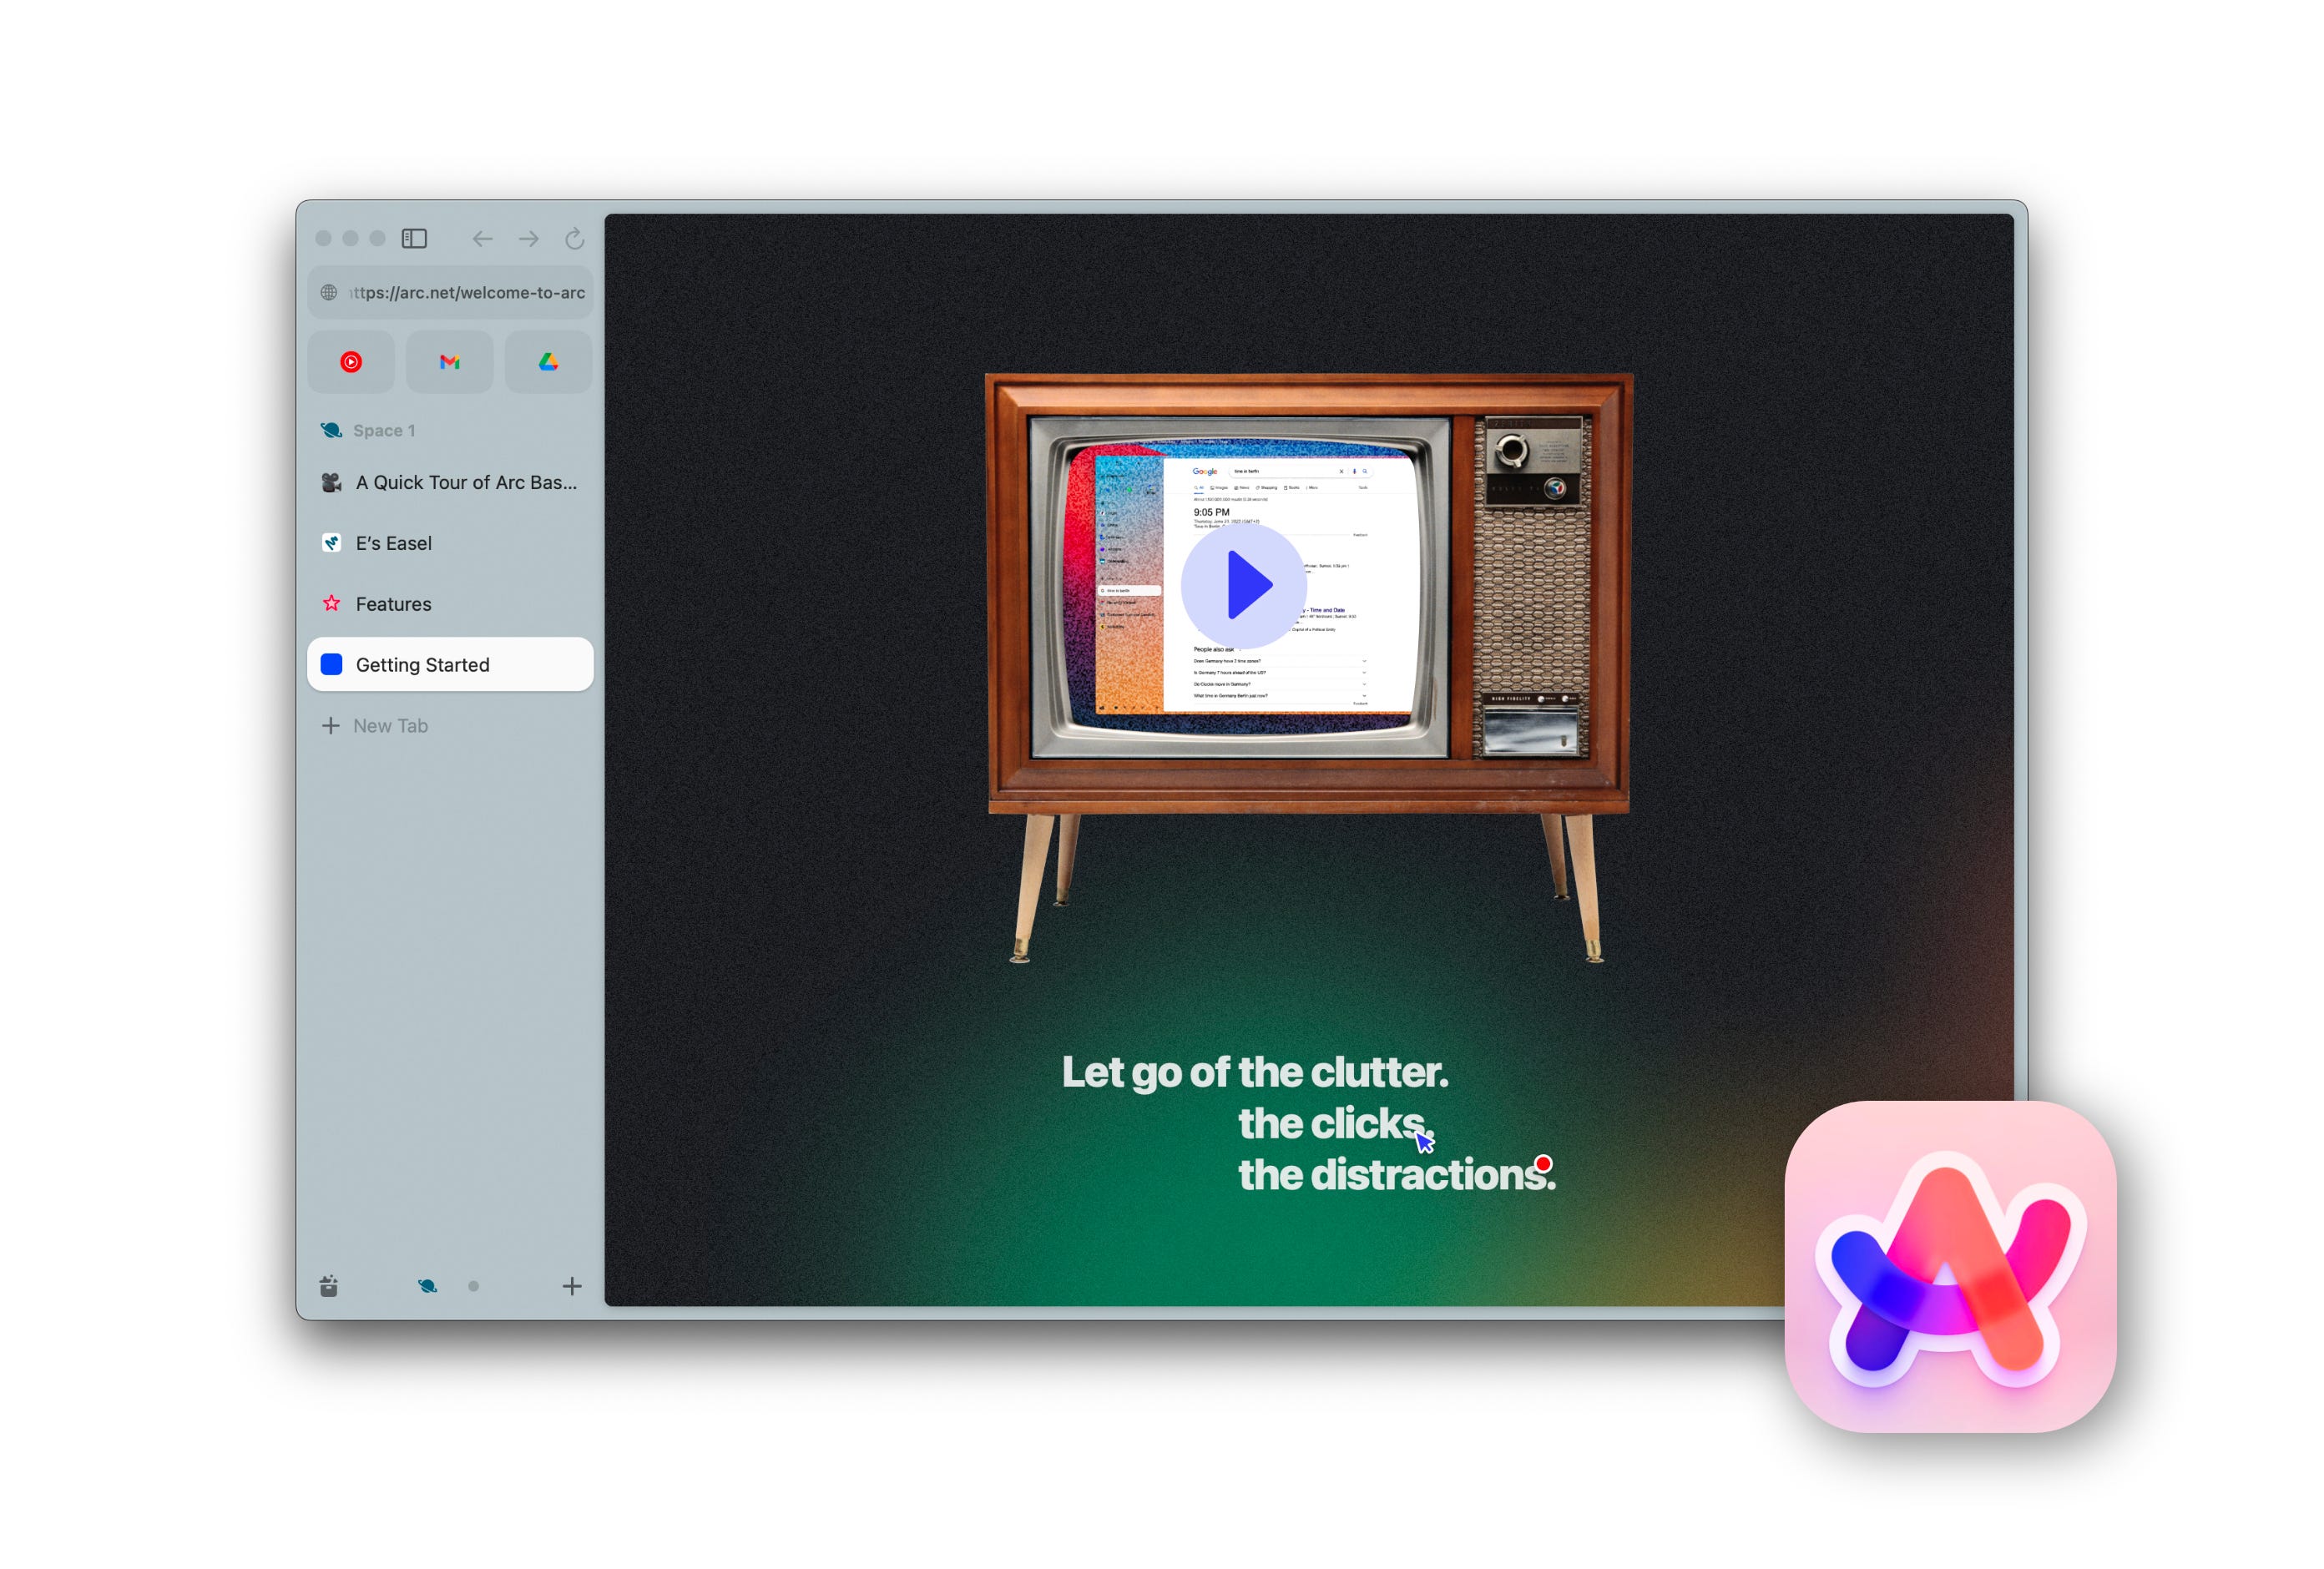Open the pinned Google Drive favorite
Viewport: 2324px width, 1569px height.
click(x=548, y=362)
